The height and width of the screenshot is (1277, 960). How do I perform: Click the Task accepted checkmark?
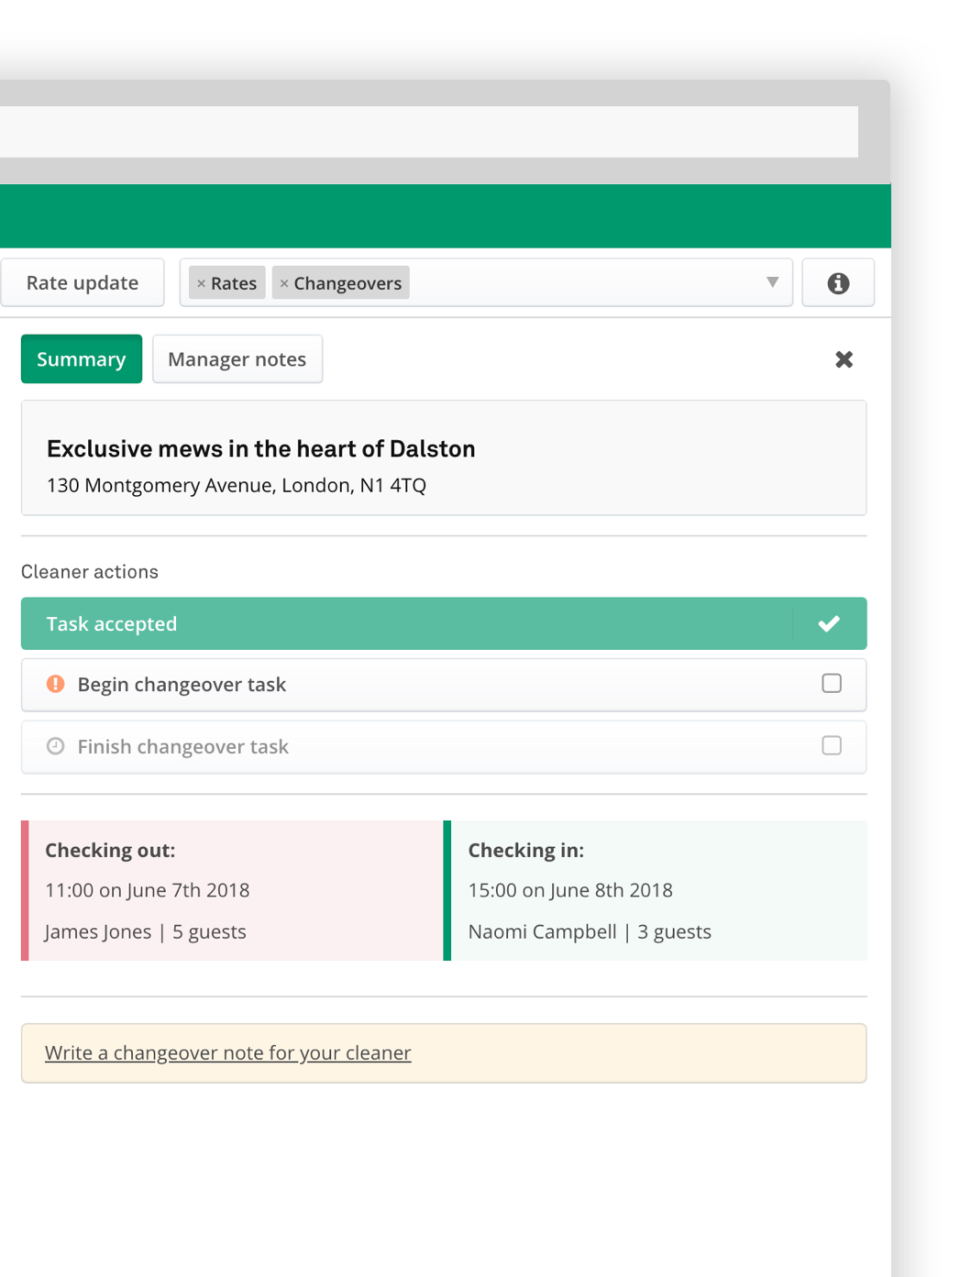829,624
